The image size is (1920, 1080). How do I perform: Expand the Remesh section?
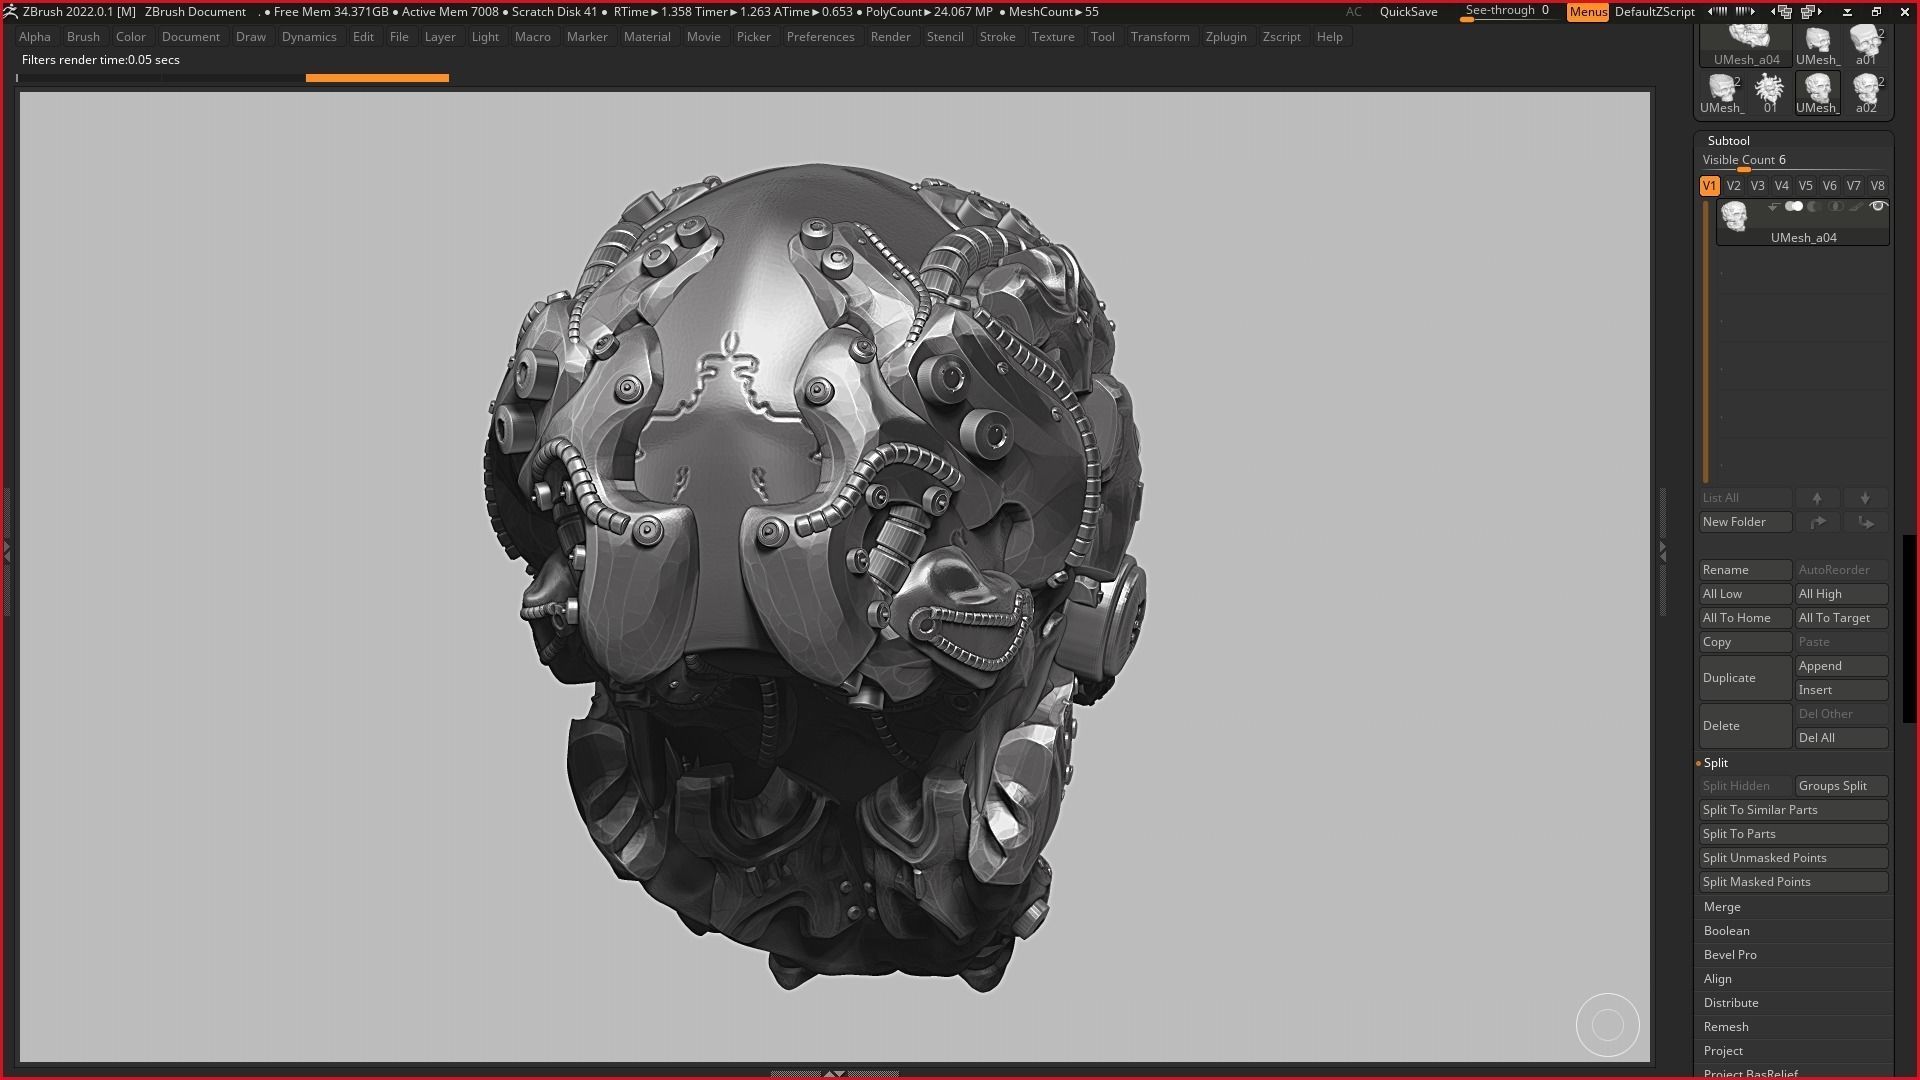tap(1726, 1027)
